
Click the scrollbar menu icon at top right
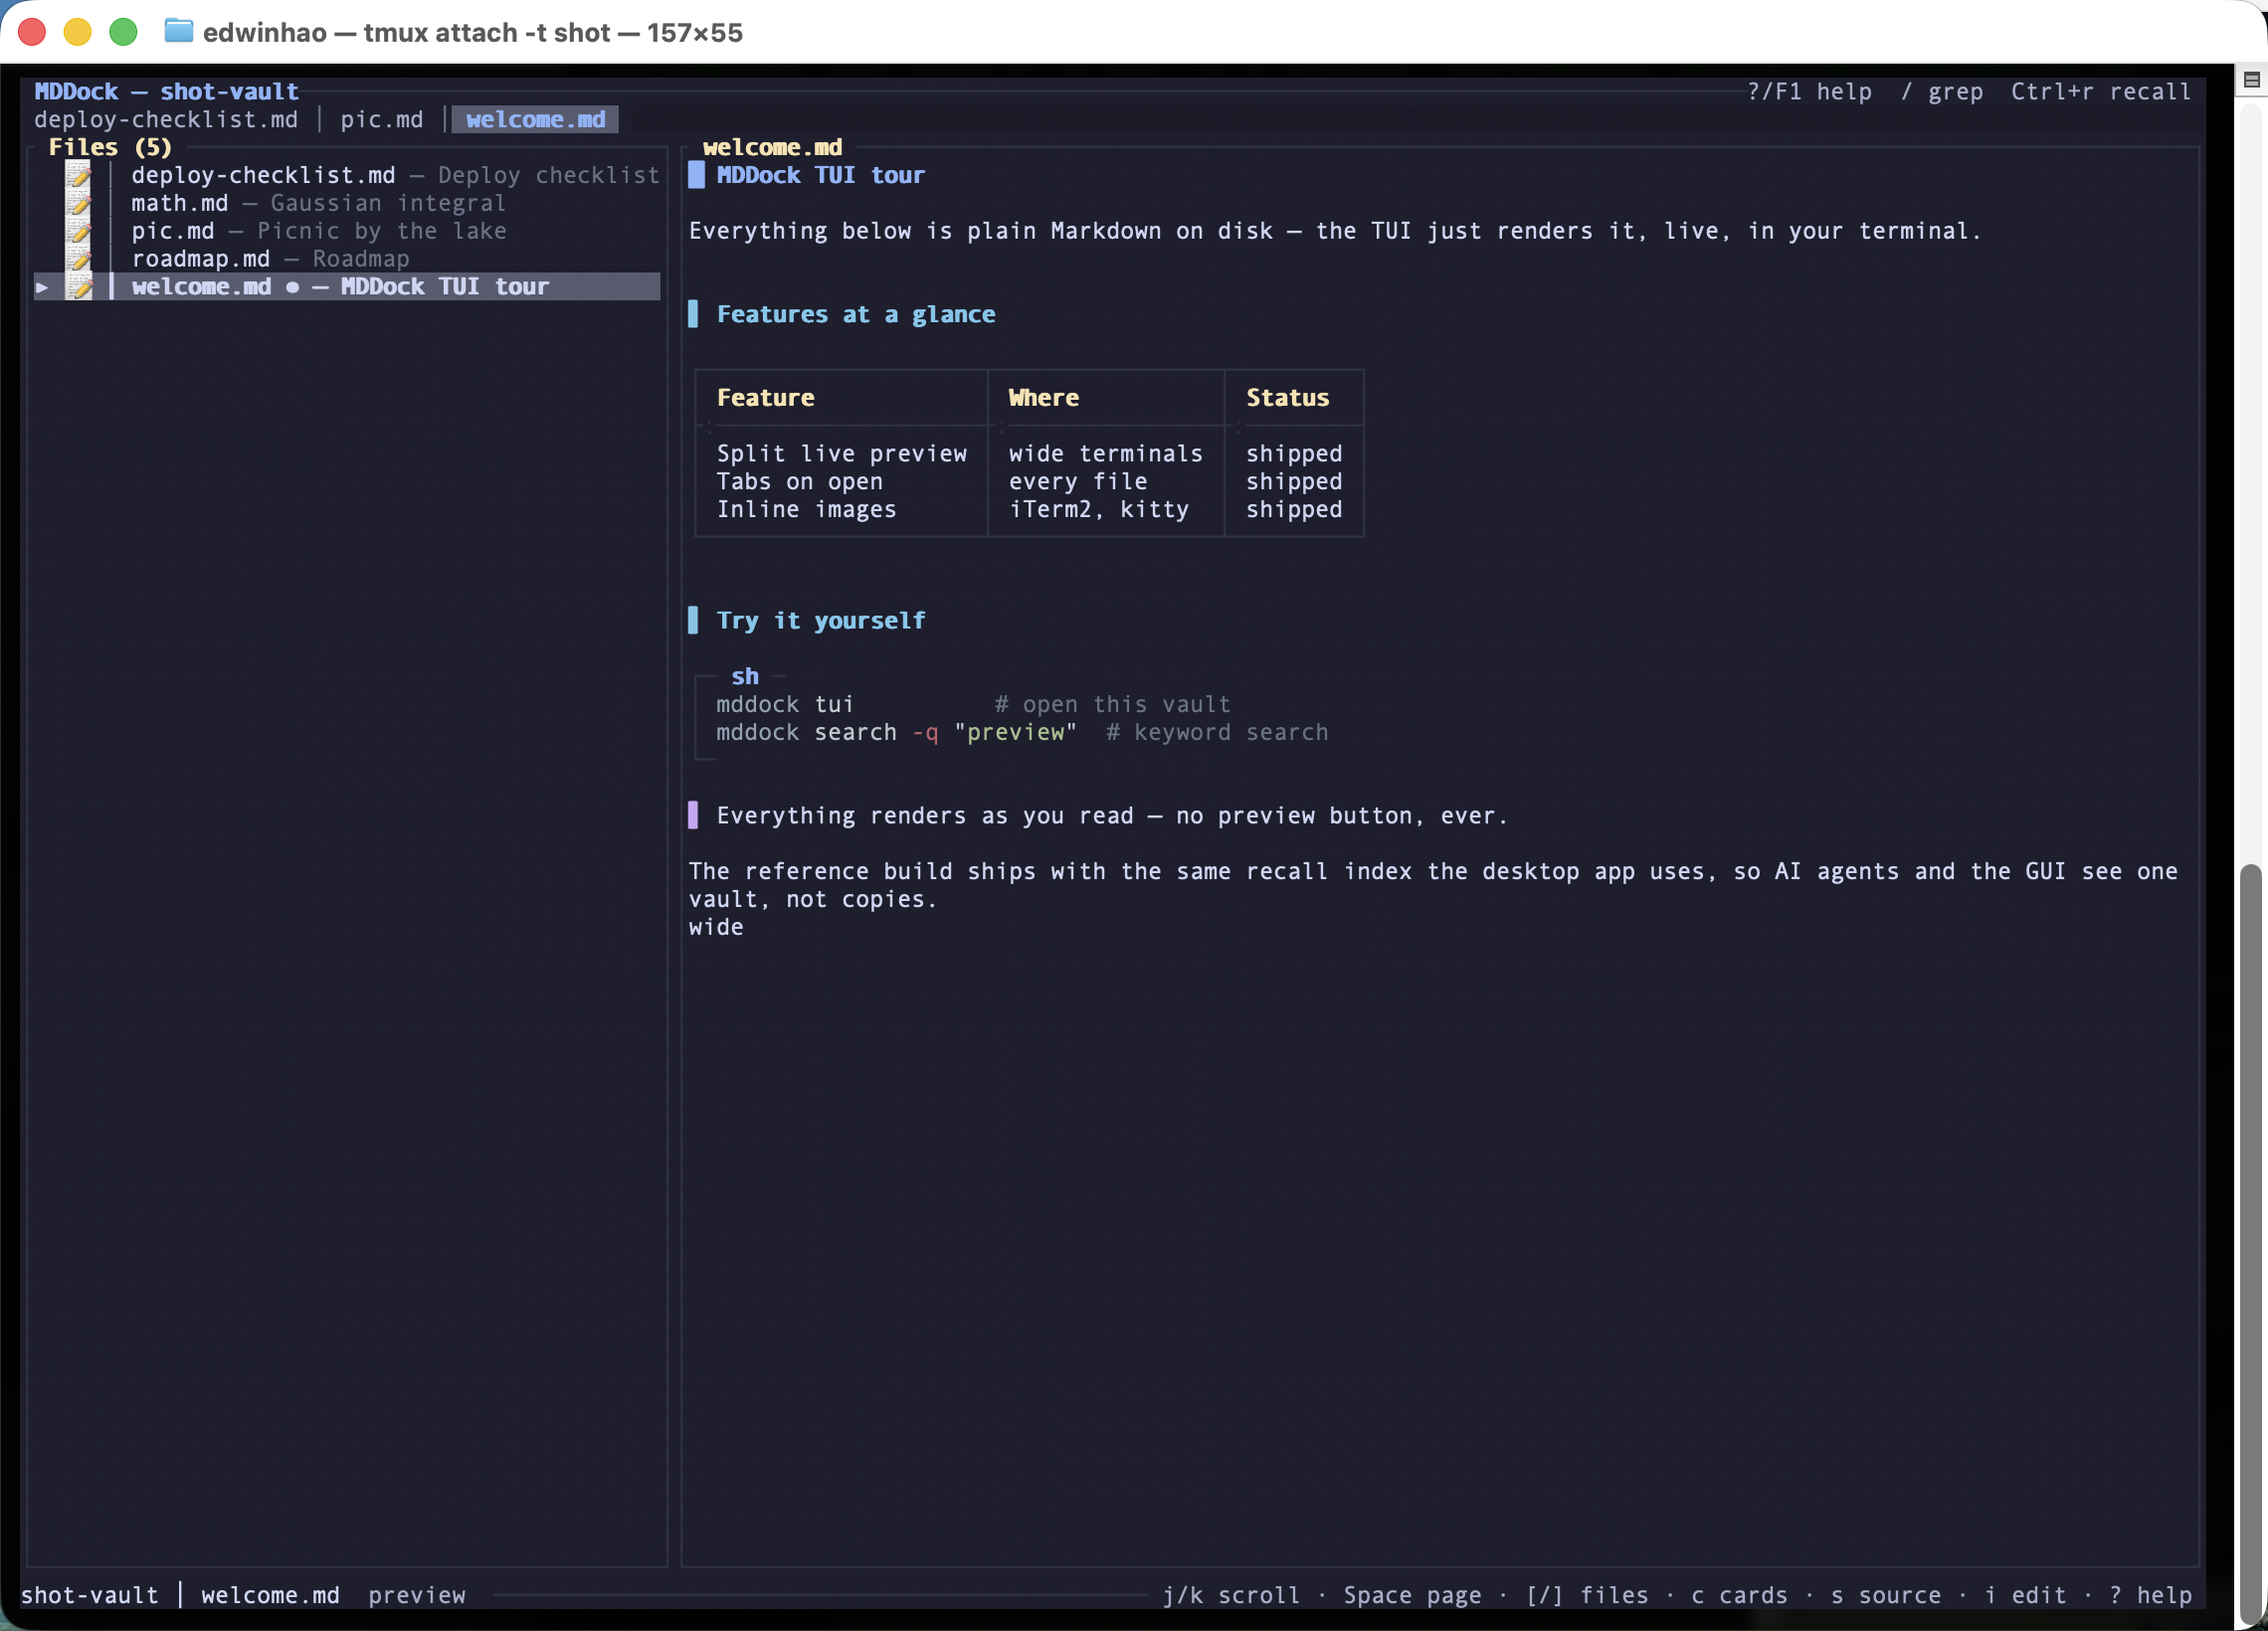tap(2251, 80)
